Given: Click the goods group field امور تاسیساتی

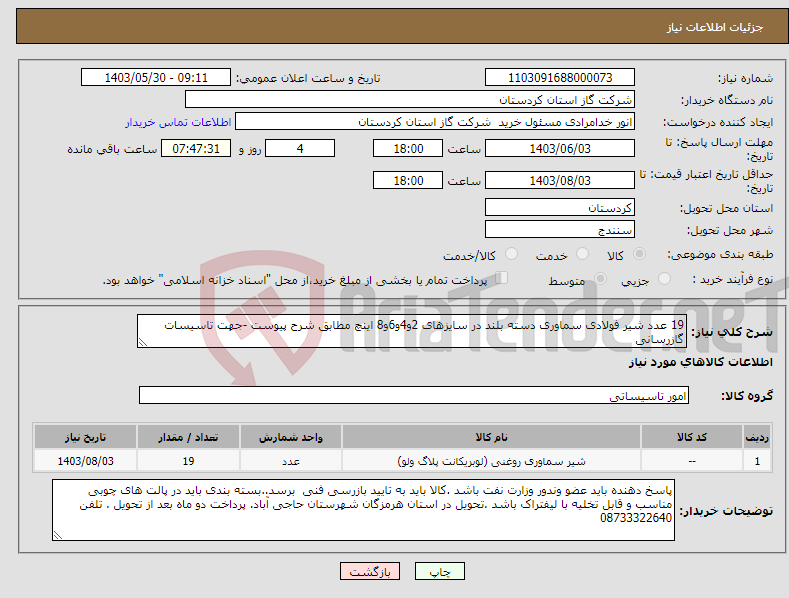Looking at the screenshot, I should pyautogui.click(x=414, y=396).
